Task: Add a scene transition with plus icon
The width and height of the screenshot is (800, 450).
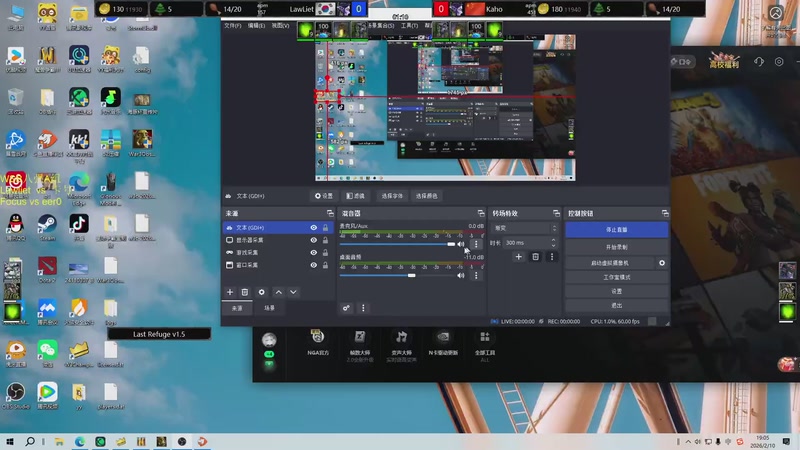Action: [518, 257]
